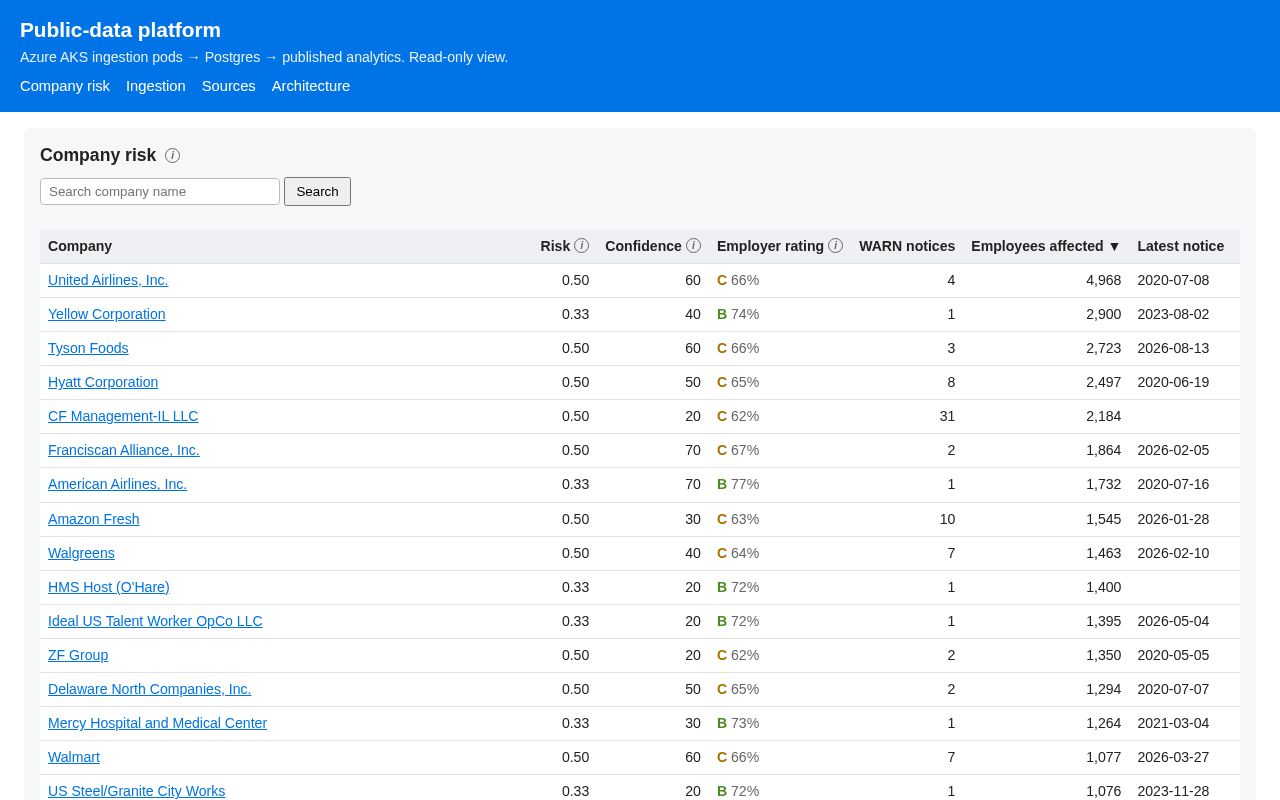This screenshot has width=1280, height=800.
Task: Open Hyatt Corporation company page
Action: click(x=103, y=382)
